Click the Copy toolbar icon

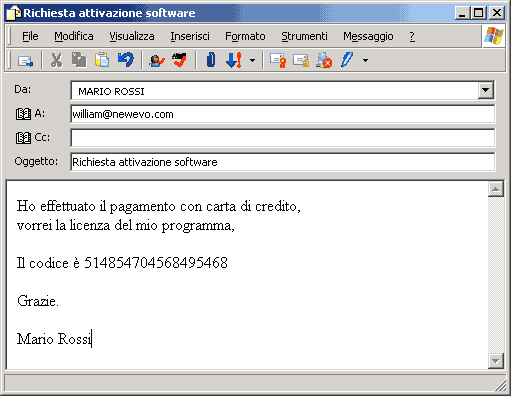[79, 60]
